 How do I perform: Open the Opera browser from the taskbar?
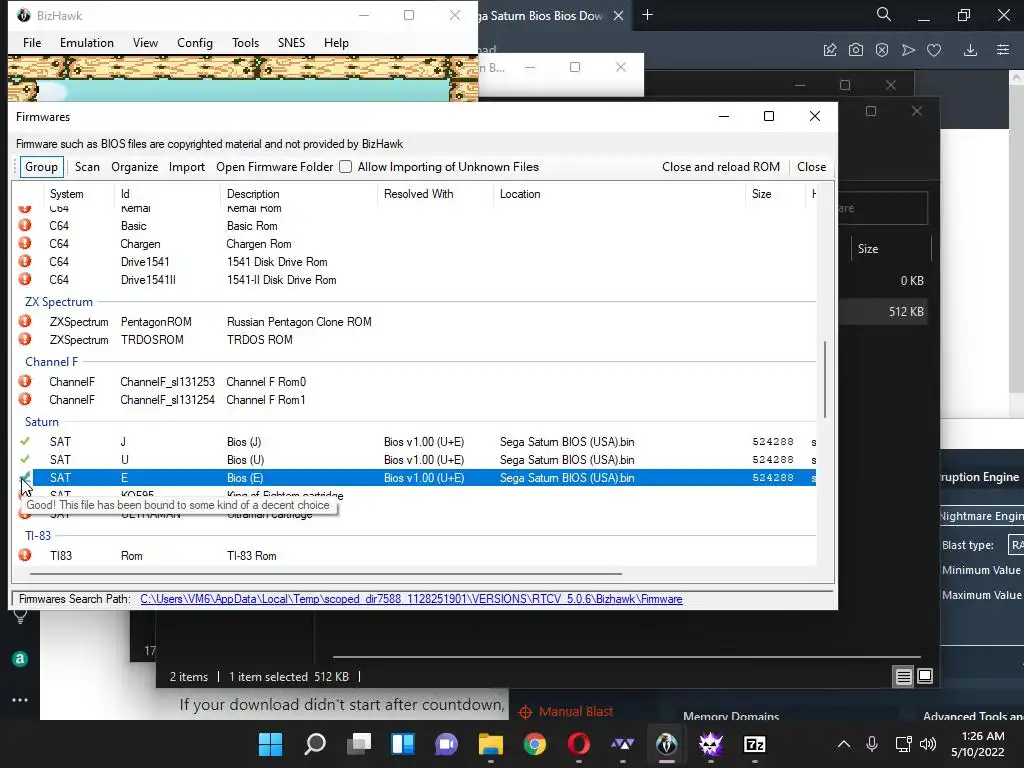click(x=579, y=744)
